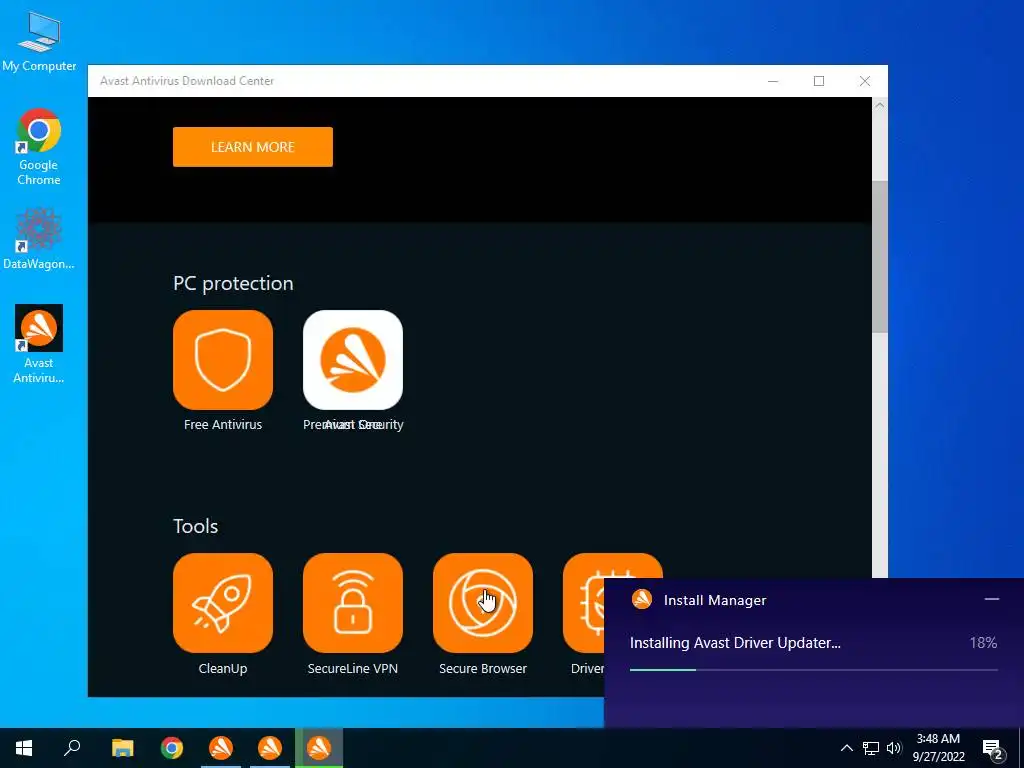Click the Download Center vertical scrollbar thumb

880,257
